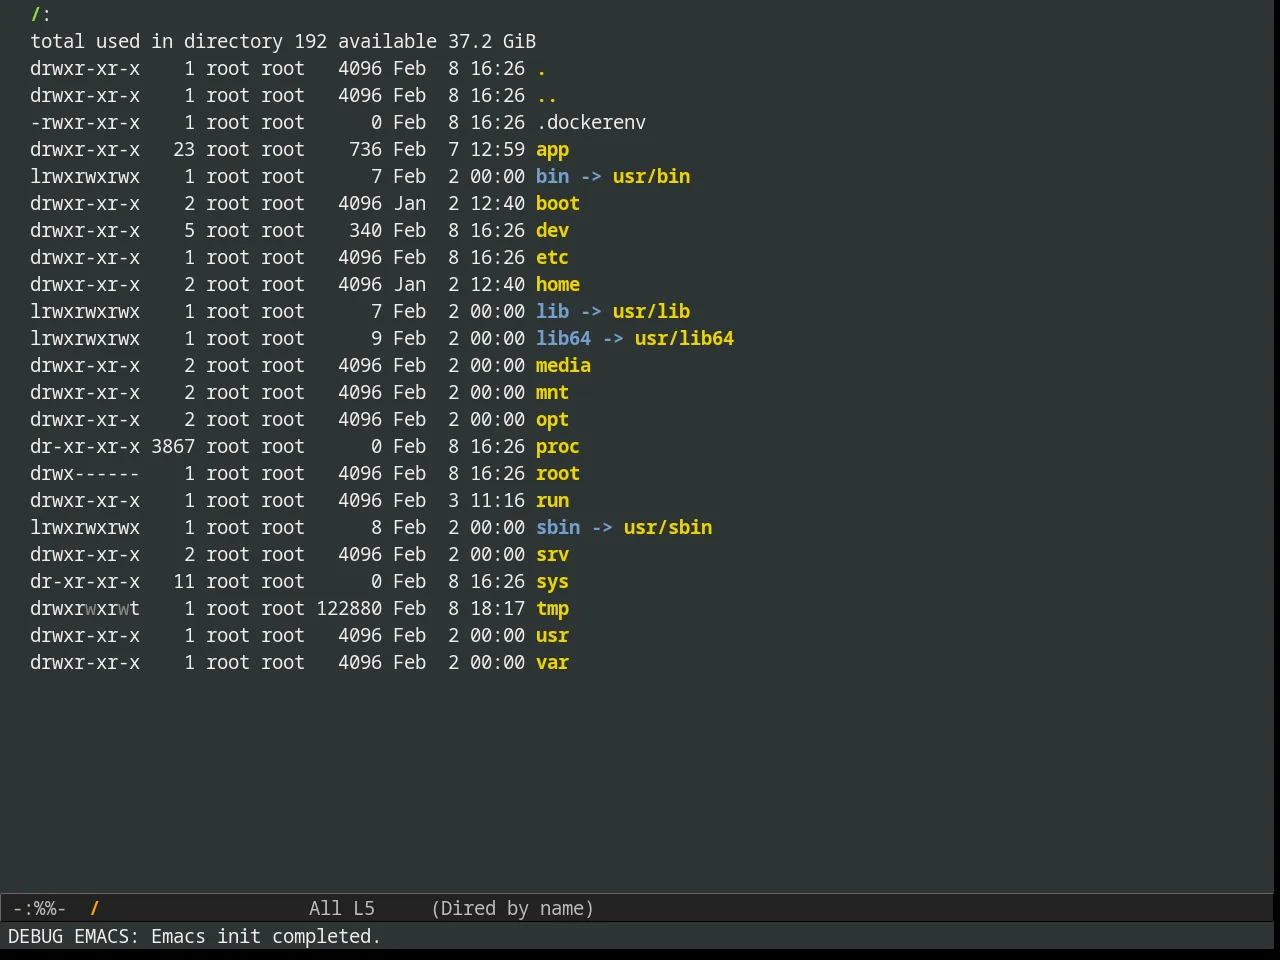Click permissions drwxrwxrwt of tmp row
Image resolution: width=1280 pixels, height=960 pixels.
pos(85,609)
